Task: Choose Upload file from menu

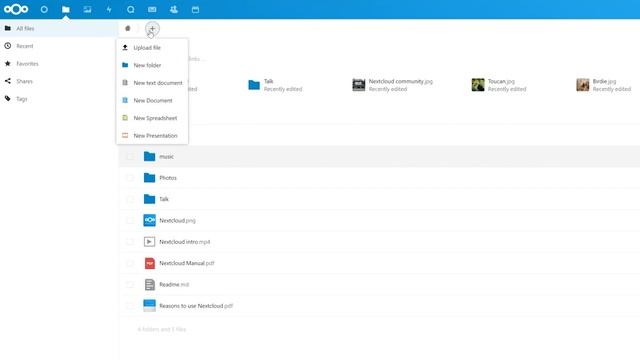Action: [152, 48]
